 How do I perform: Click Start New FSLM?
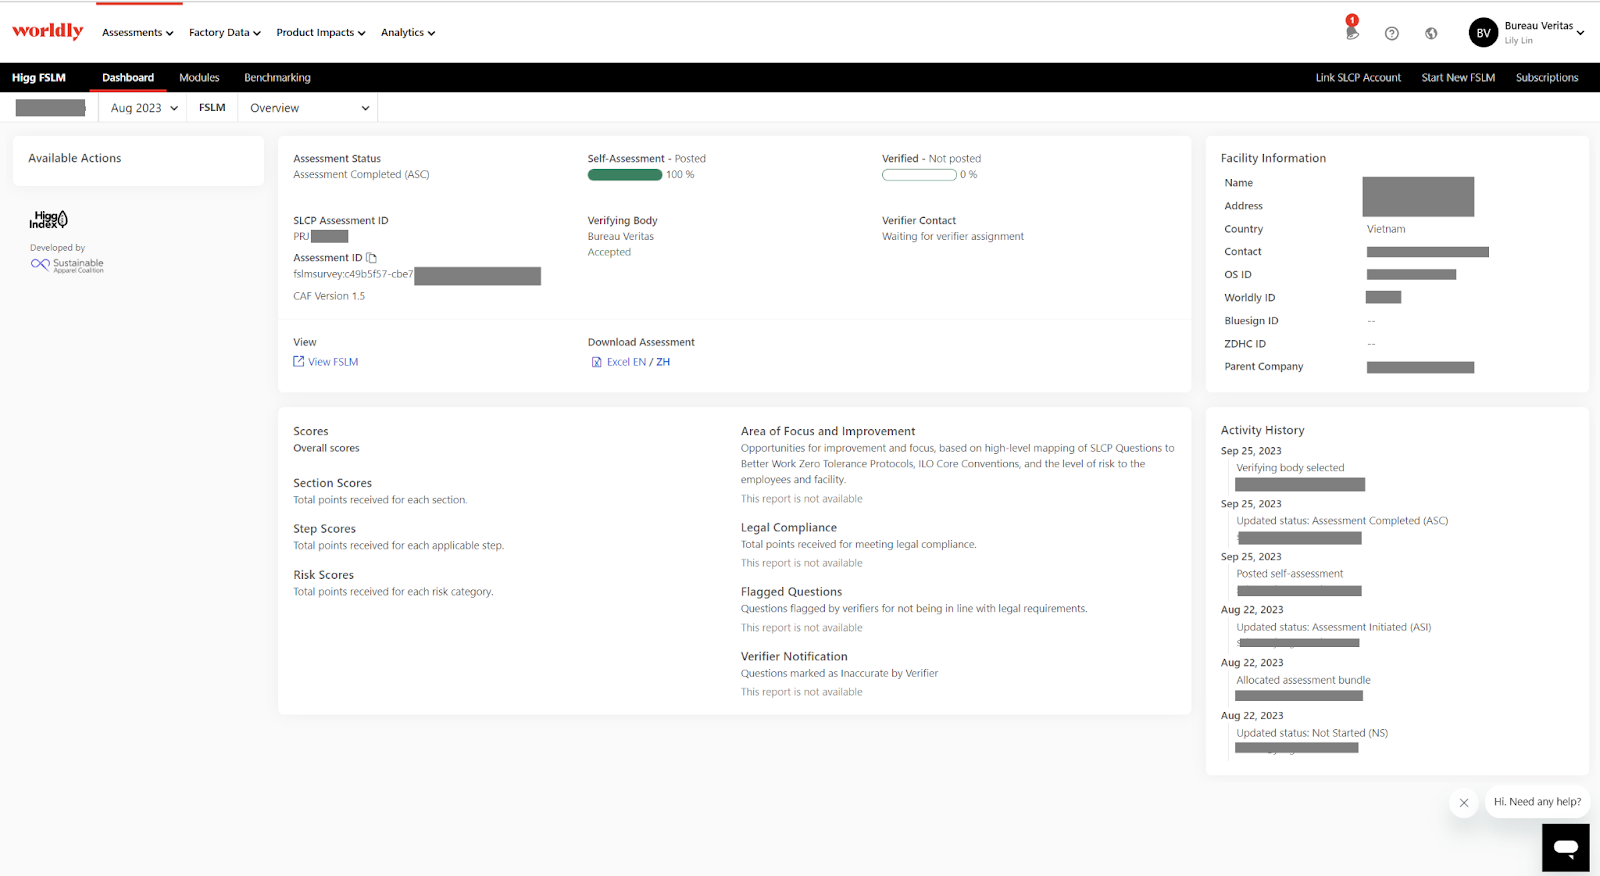coord(1458,78)
